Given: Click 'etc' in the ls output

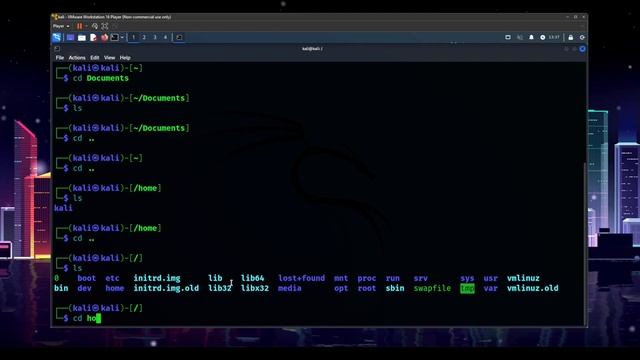Looking at the screenshot, I should 112,278.
